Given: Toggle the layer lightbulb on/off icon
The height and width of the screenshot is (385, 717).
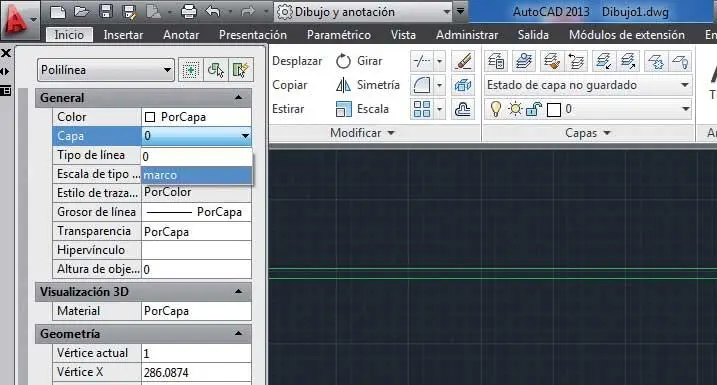Looking at the screenshot, I should tap(495, 109).
